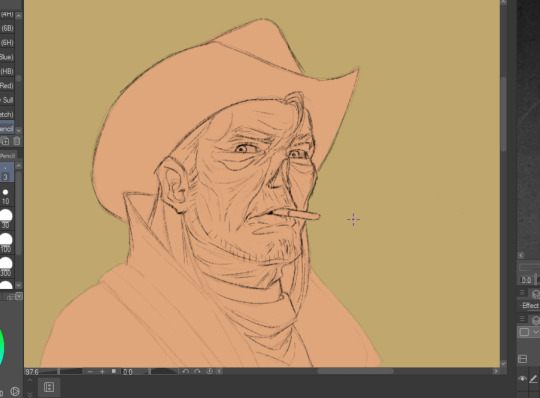Toggle the layer editing pencil icon
The height and width of the screenshot is (398, 540).
(533, 379)
